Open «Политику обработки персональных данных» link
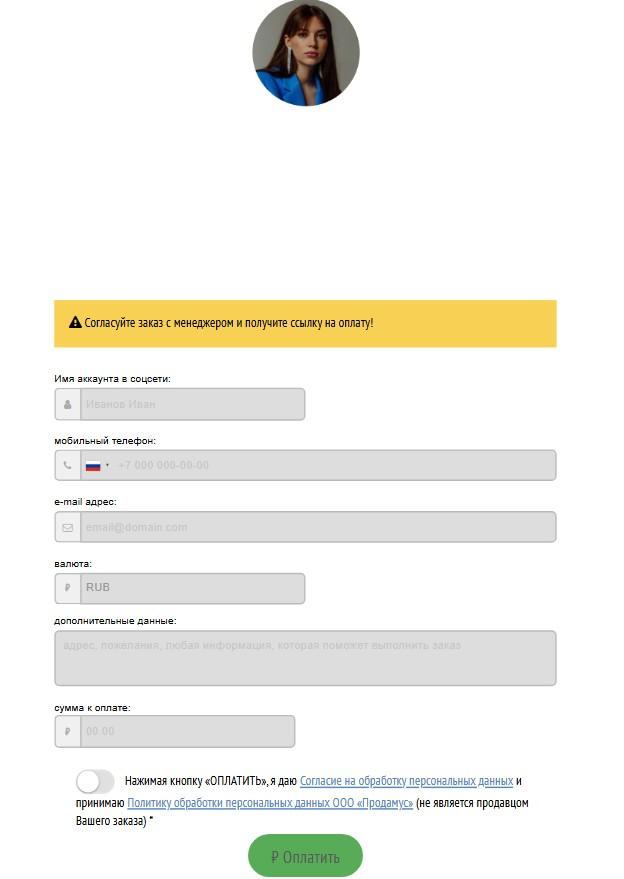The width and height of the screenshot is (624, 879). pyautogui.click(x=270, y=803)
